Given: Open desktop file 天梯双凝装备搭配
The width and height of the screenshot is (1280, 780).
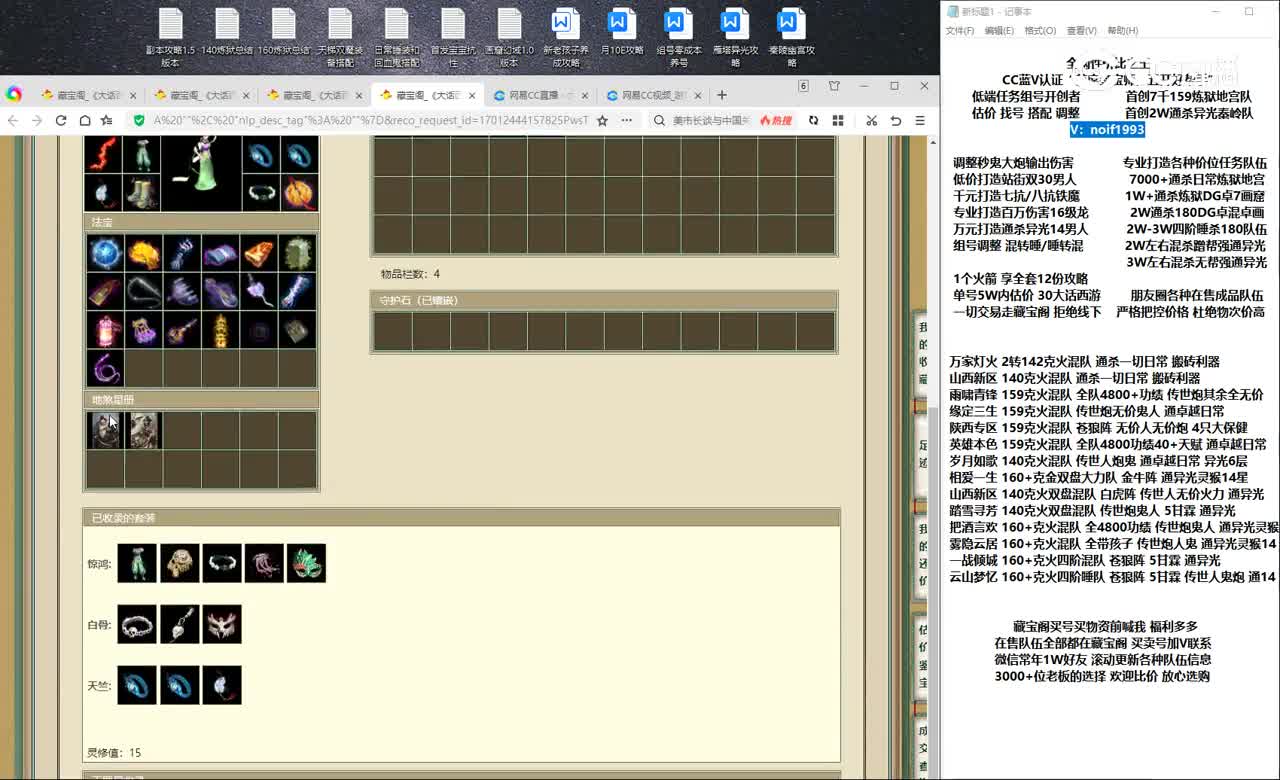Looking at the screenshot, I should point(340,38).
